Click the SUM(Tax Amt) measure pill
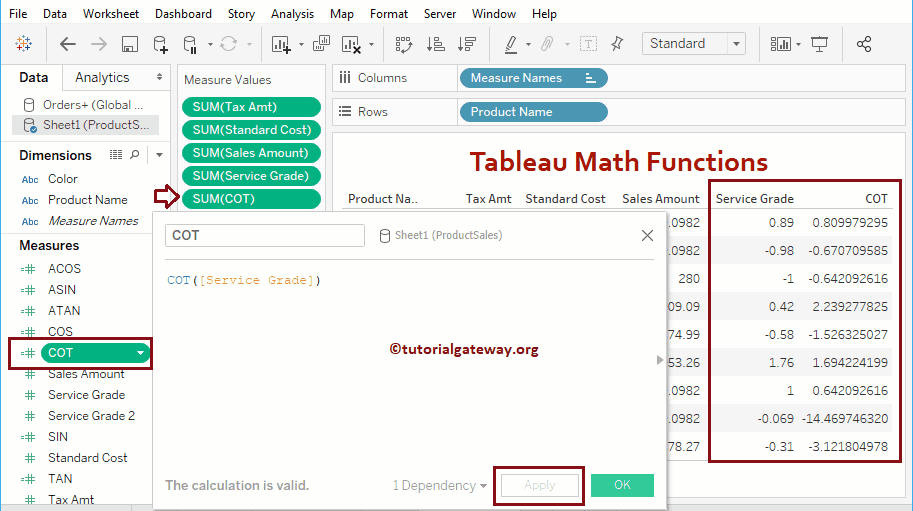 pyautogui.click(x=251, y=107)
